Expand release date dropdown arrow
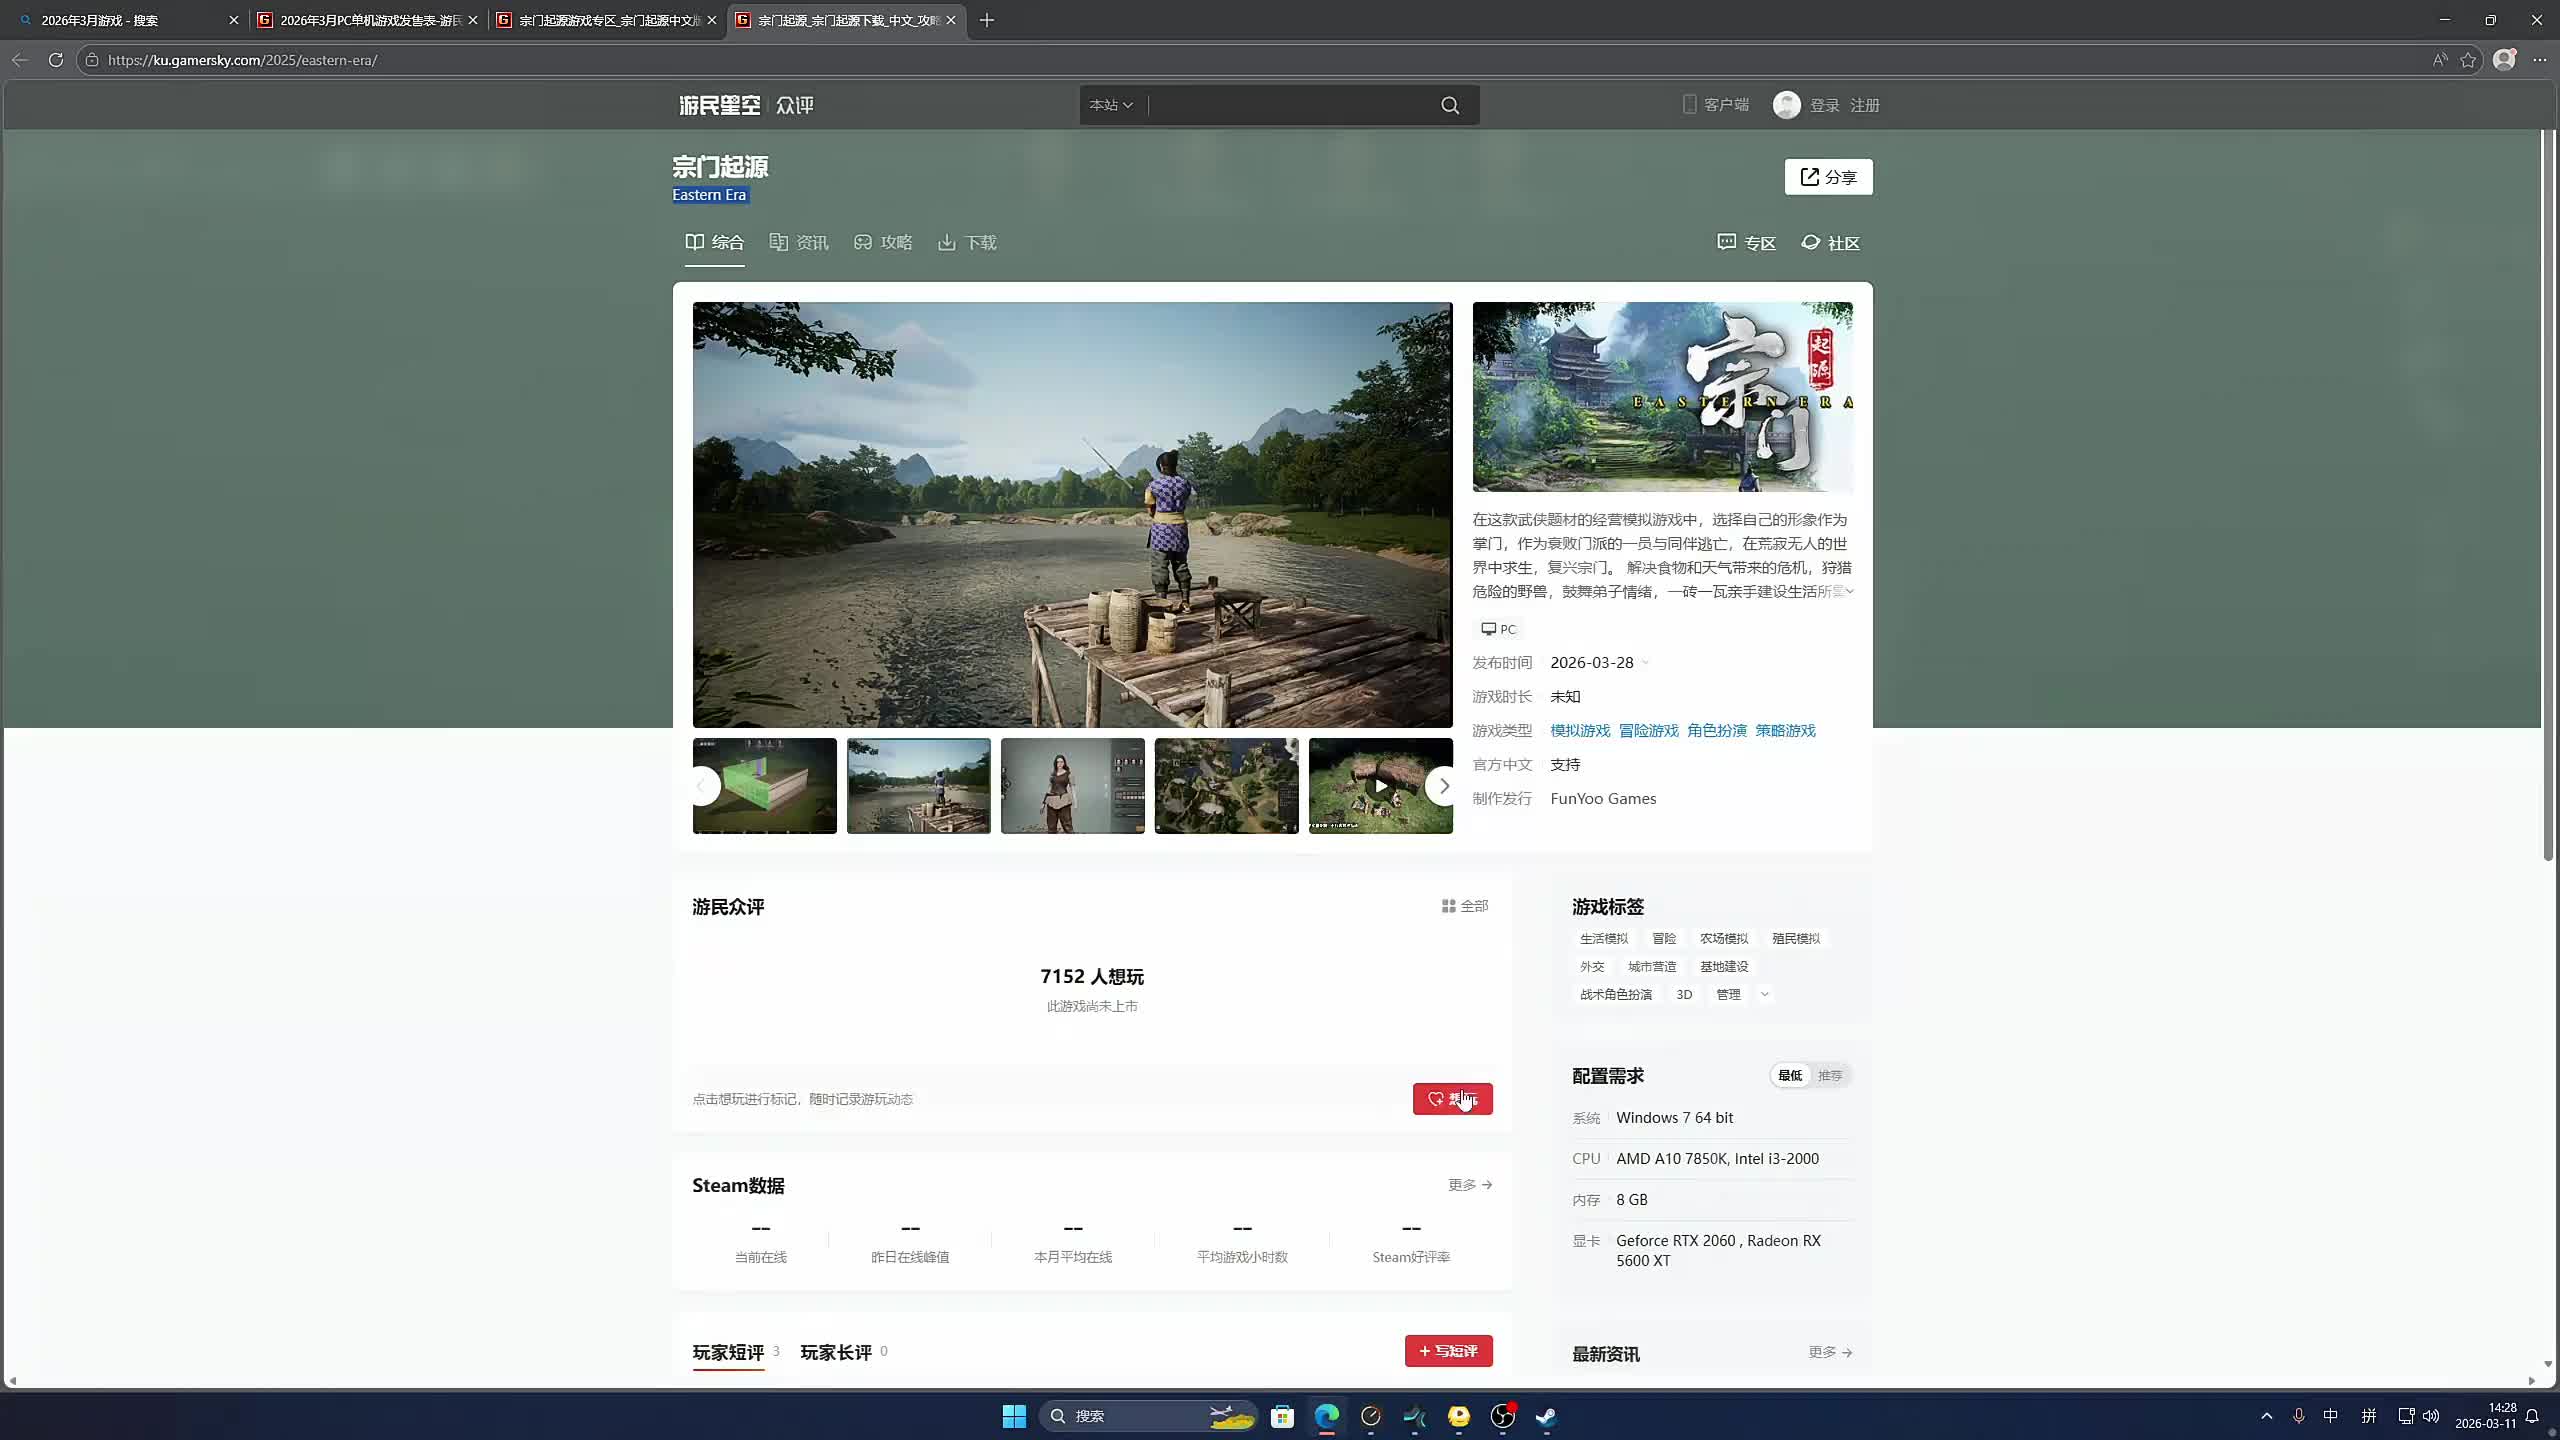Image resolution: width=2560 pixels, height=1440 pixels. click(1646, 663)
